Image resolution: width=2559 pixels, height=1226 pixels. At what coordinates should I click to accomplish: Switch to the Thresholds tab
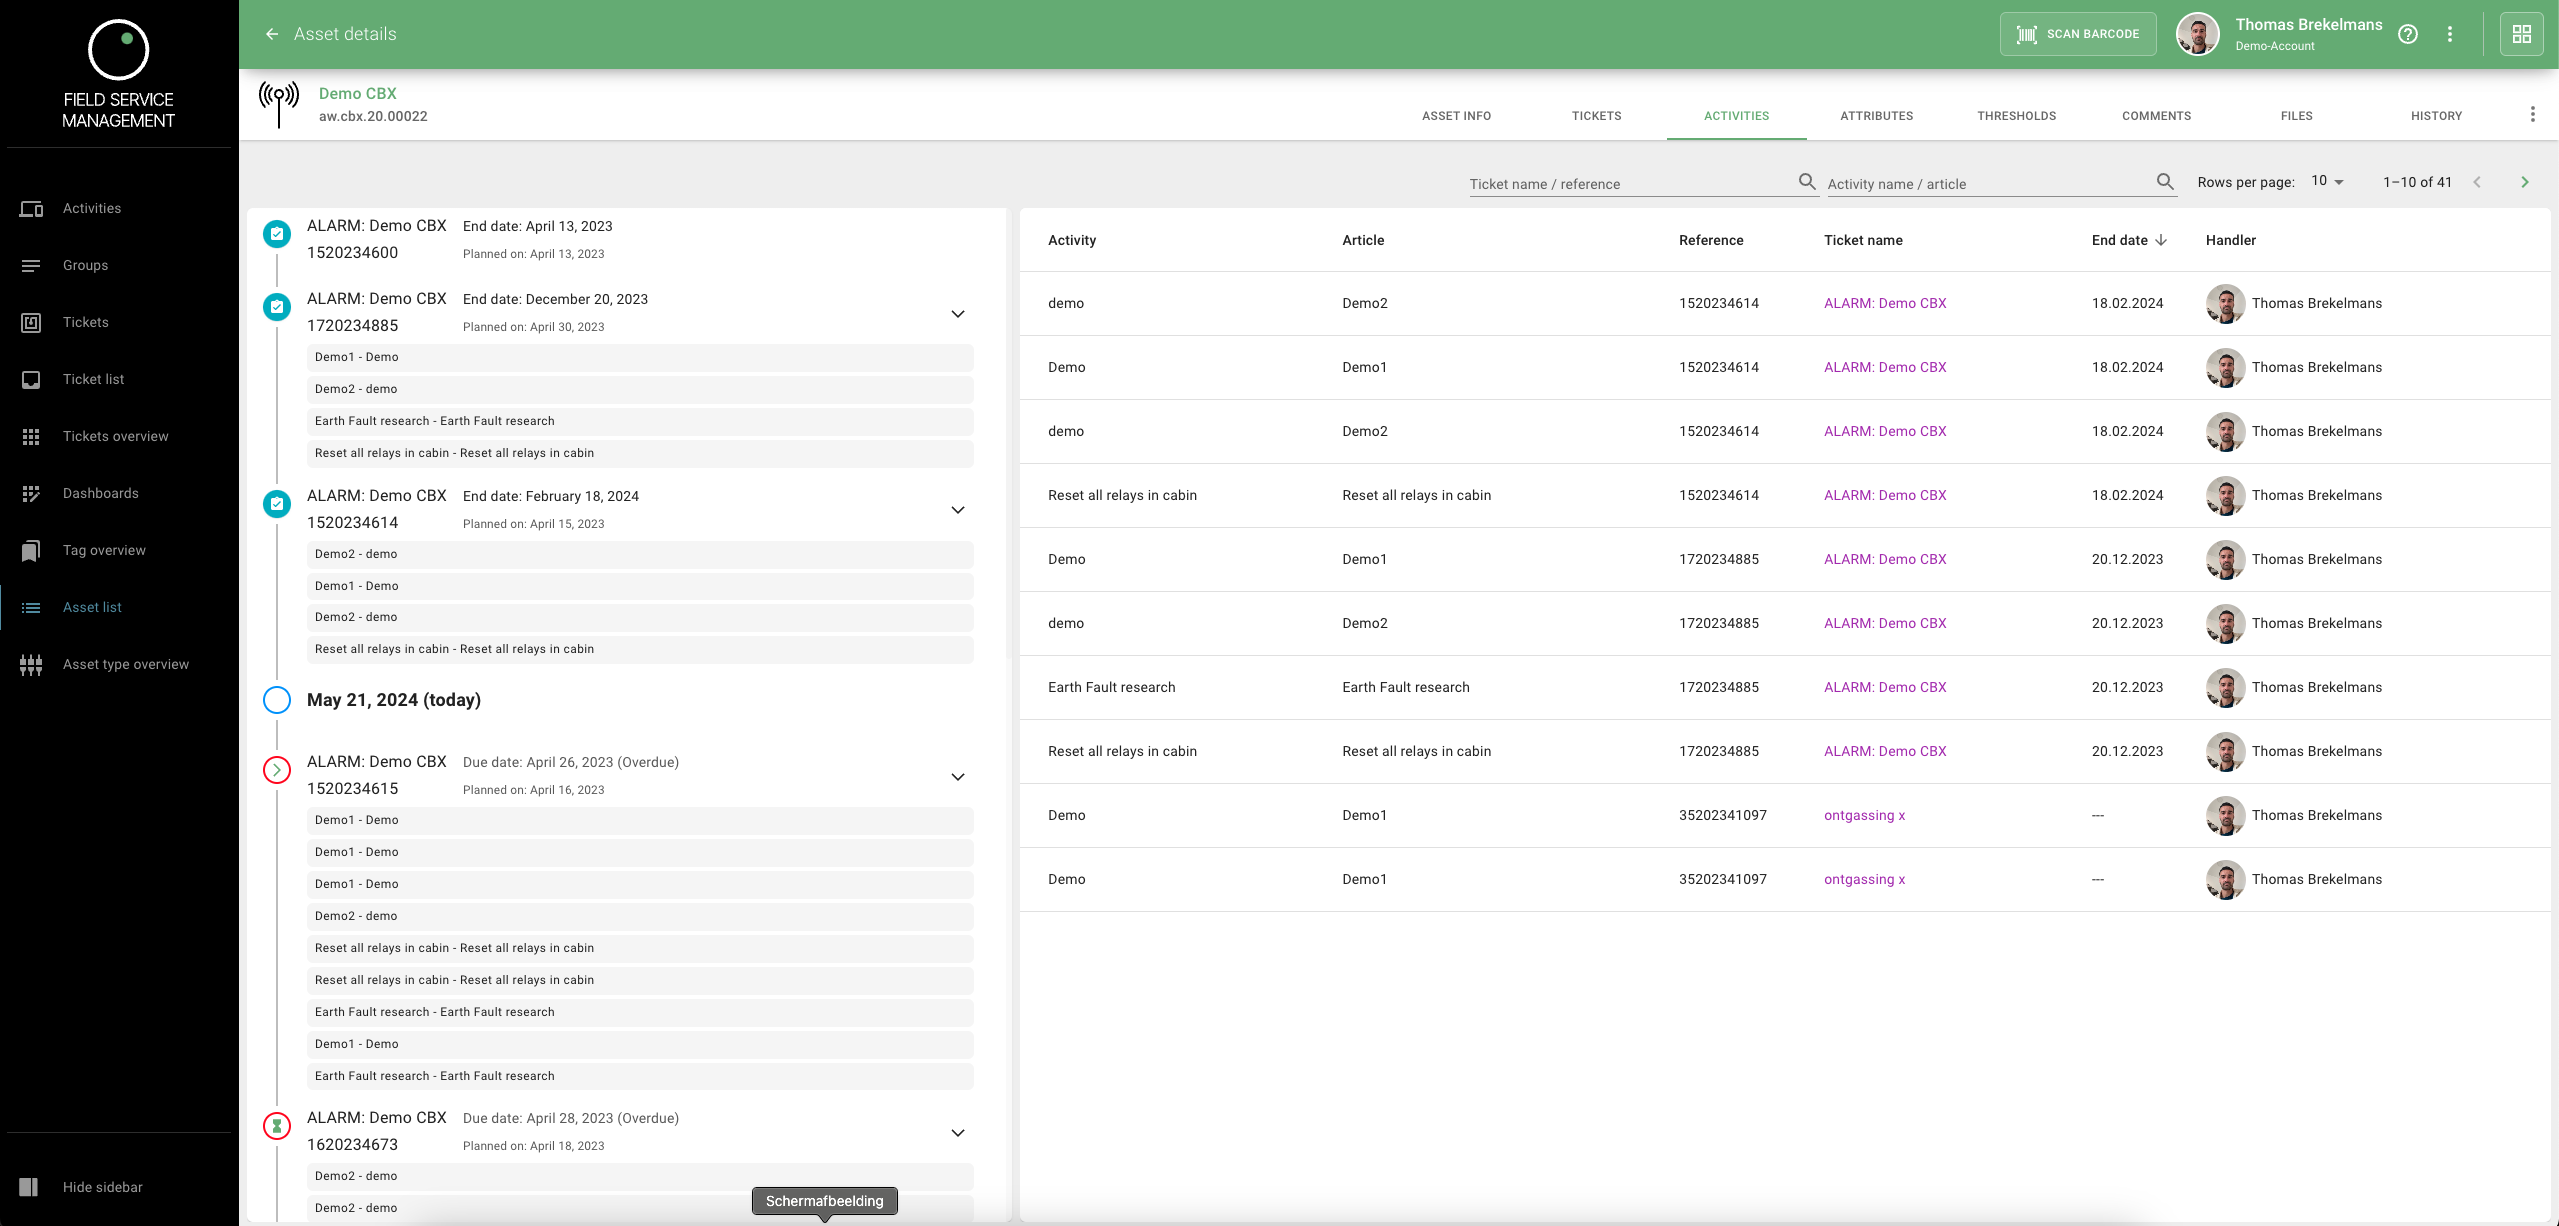click(x=2016, y=116)
